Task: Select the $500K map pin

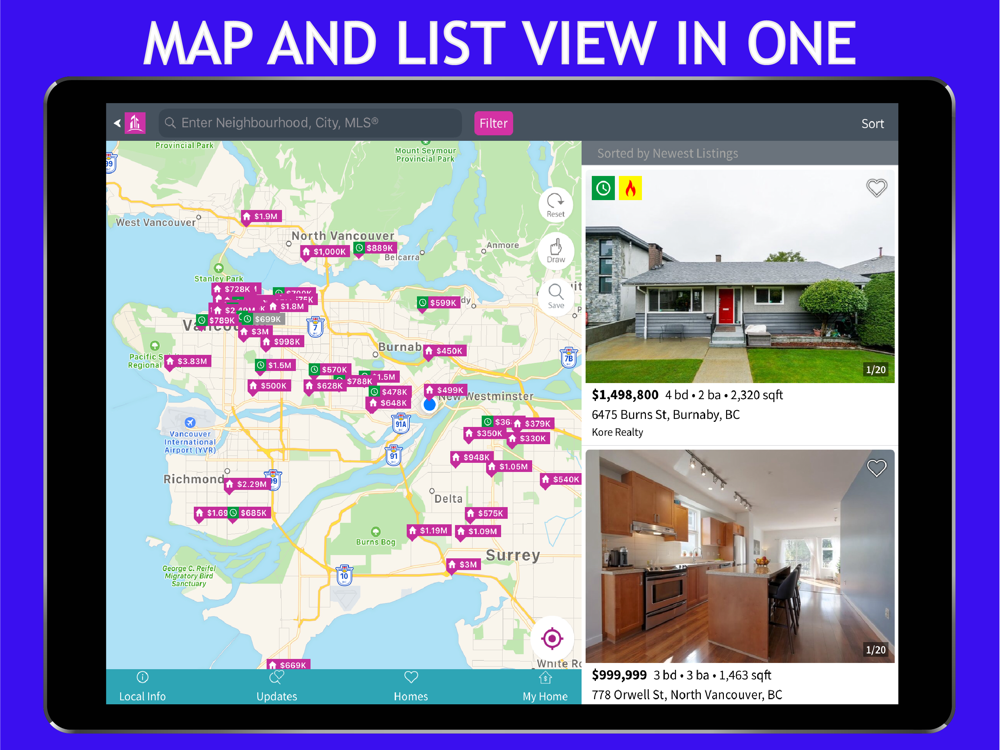Action: coord(269,386)
